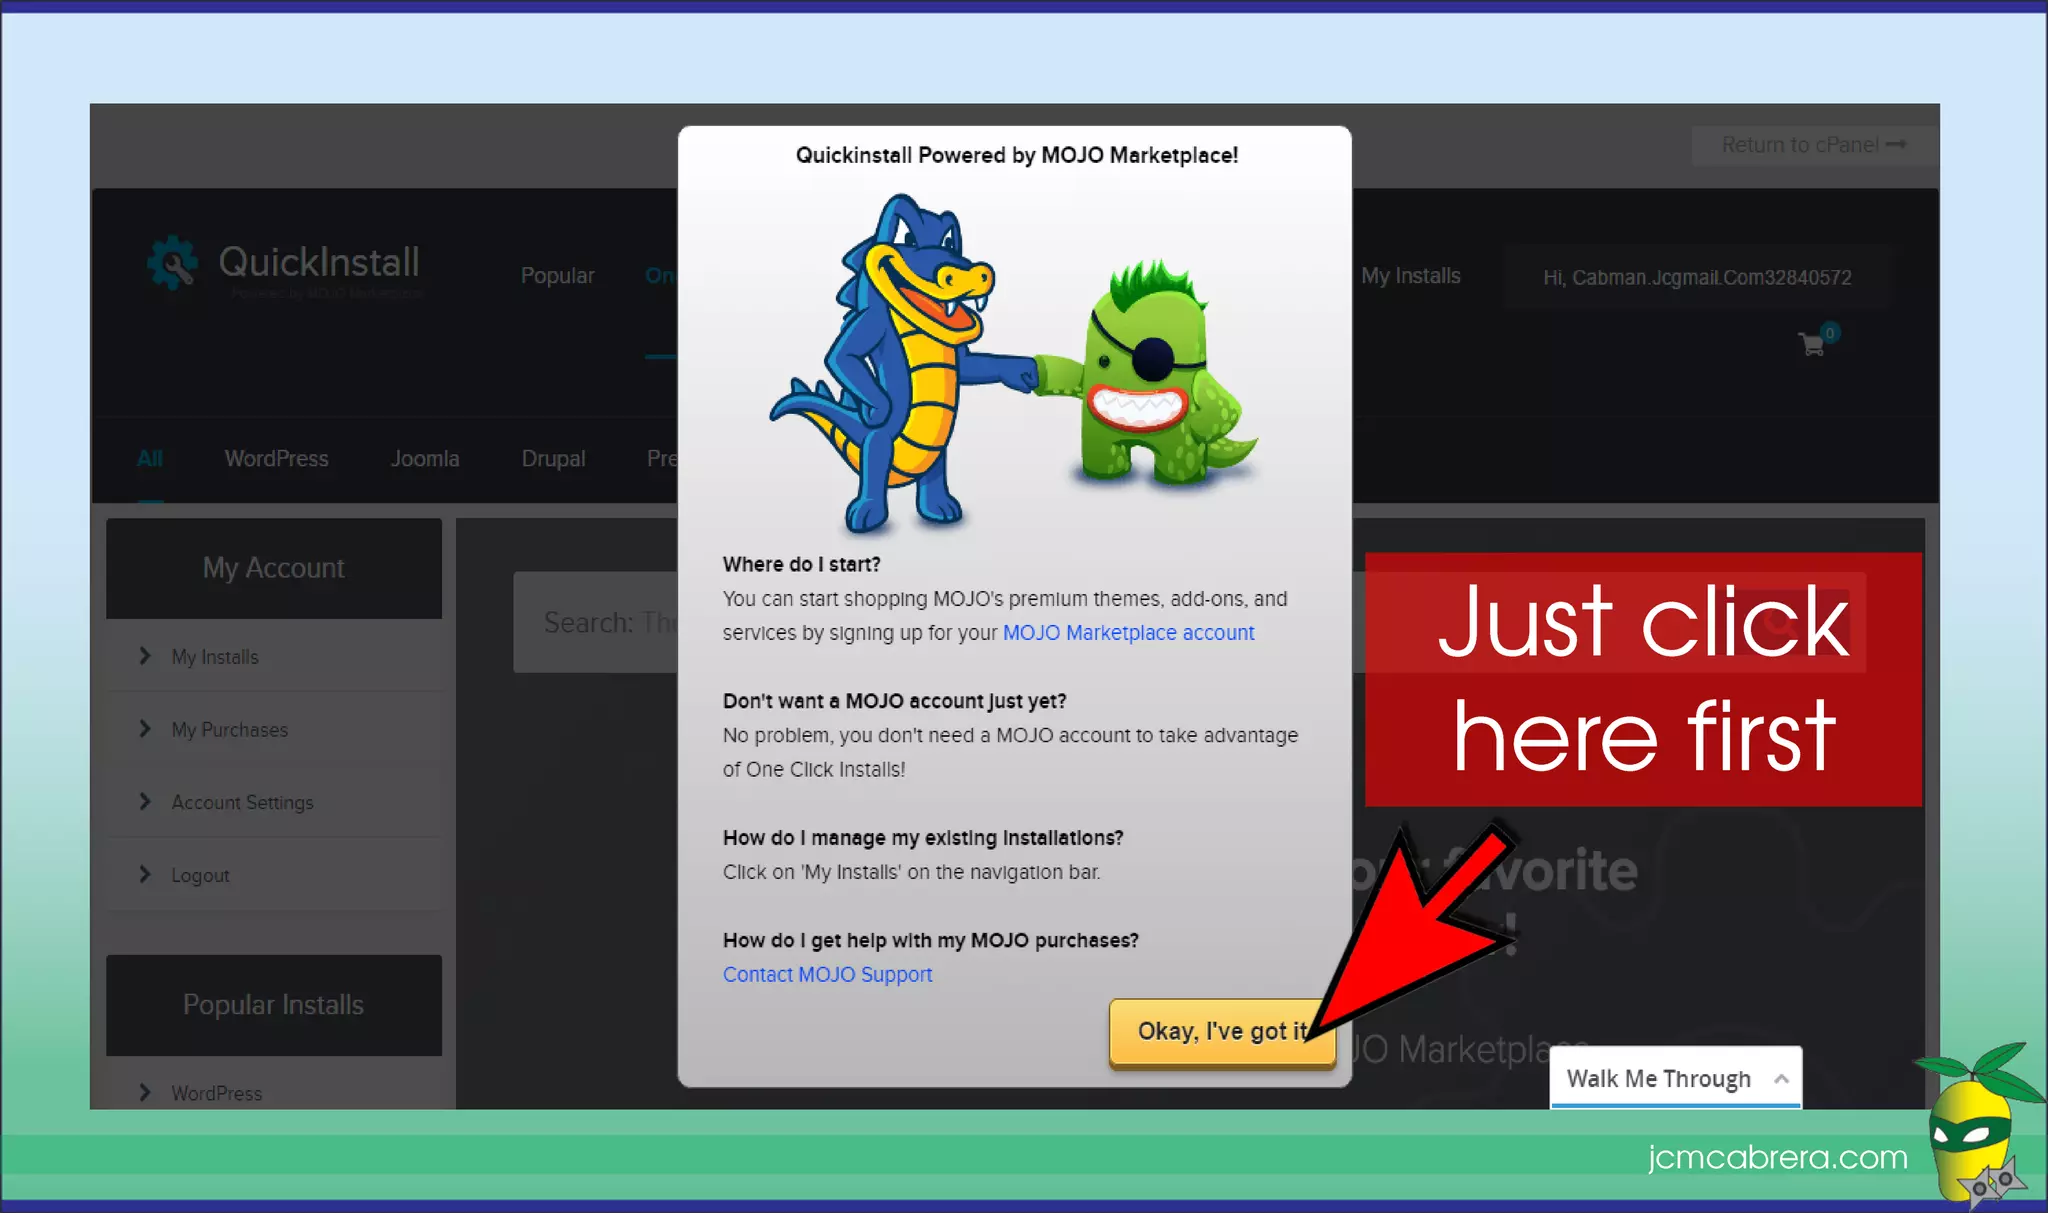The height and width of the screenshot is (1213, 2048).
Task: Click the Return to cPanel arrow icon
Action: tap(1896, 145)
